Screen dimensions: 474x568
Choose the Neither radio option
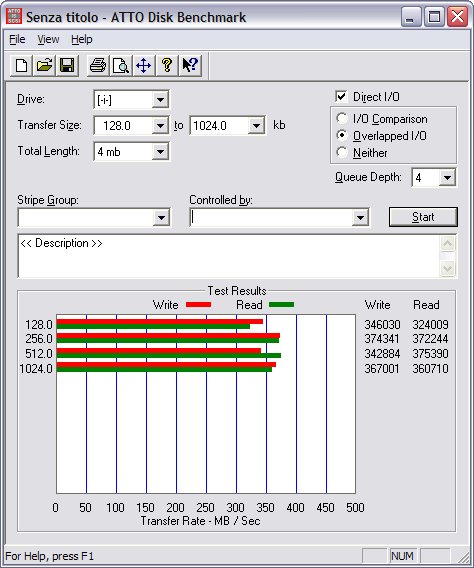[x=341, y=152]
